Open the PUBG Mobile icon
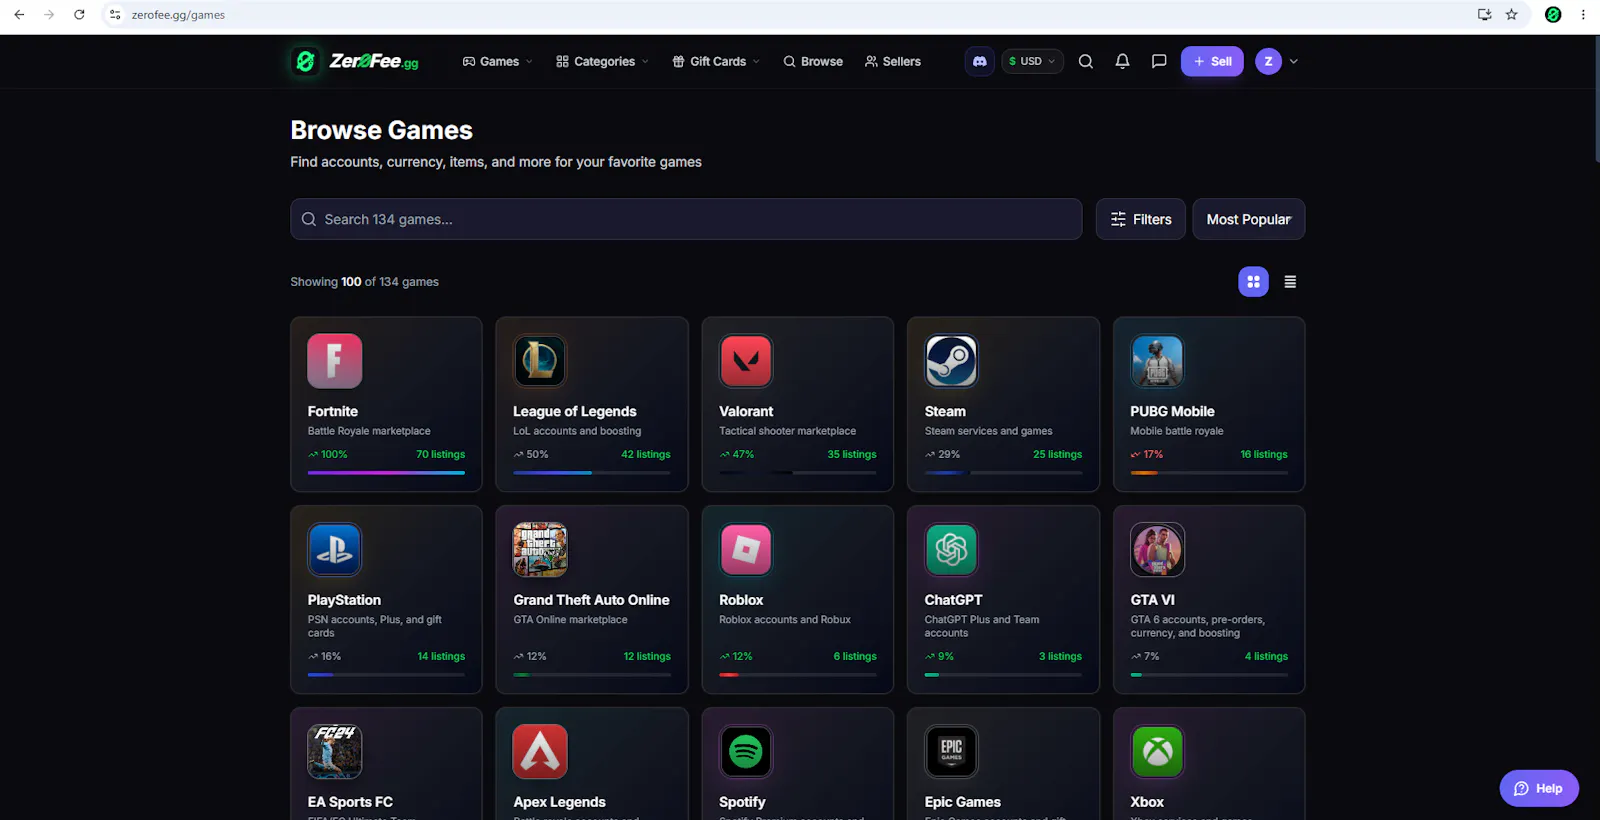1600x820 pixels. 1157,361
